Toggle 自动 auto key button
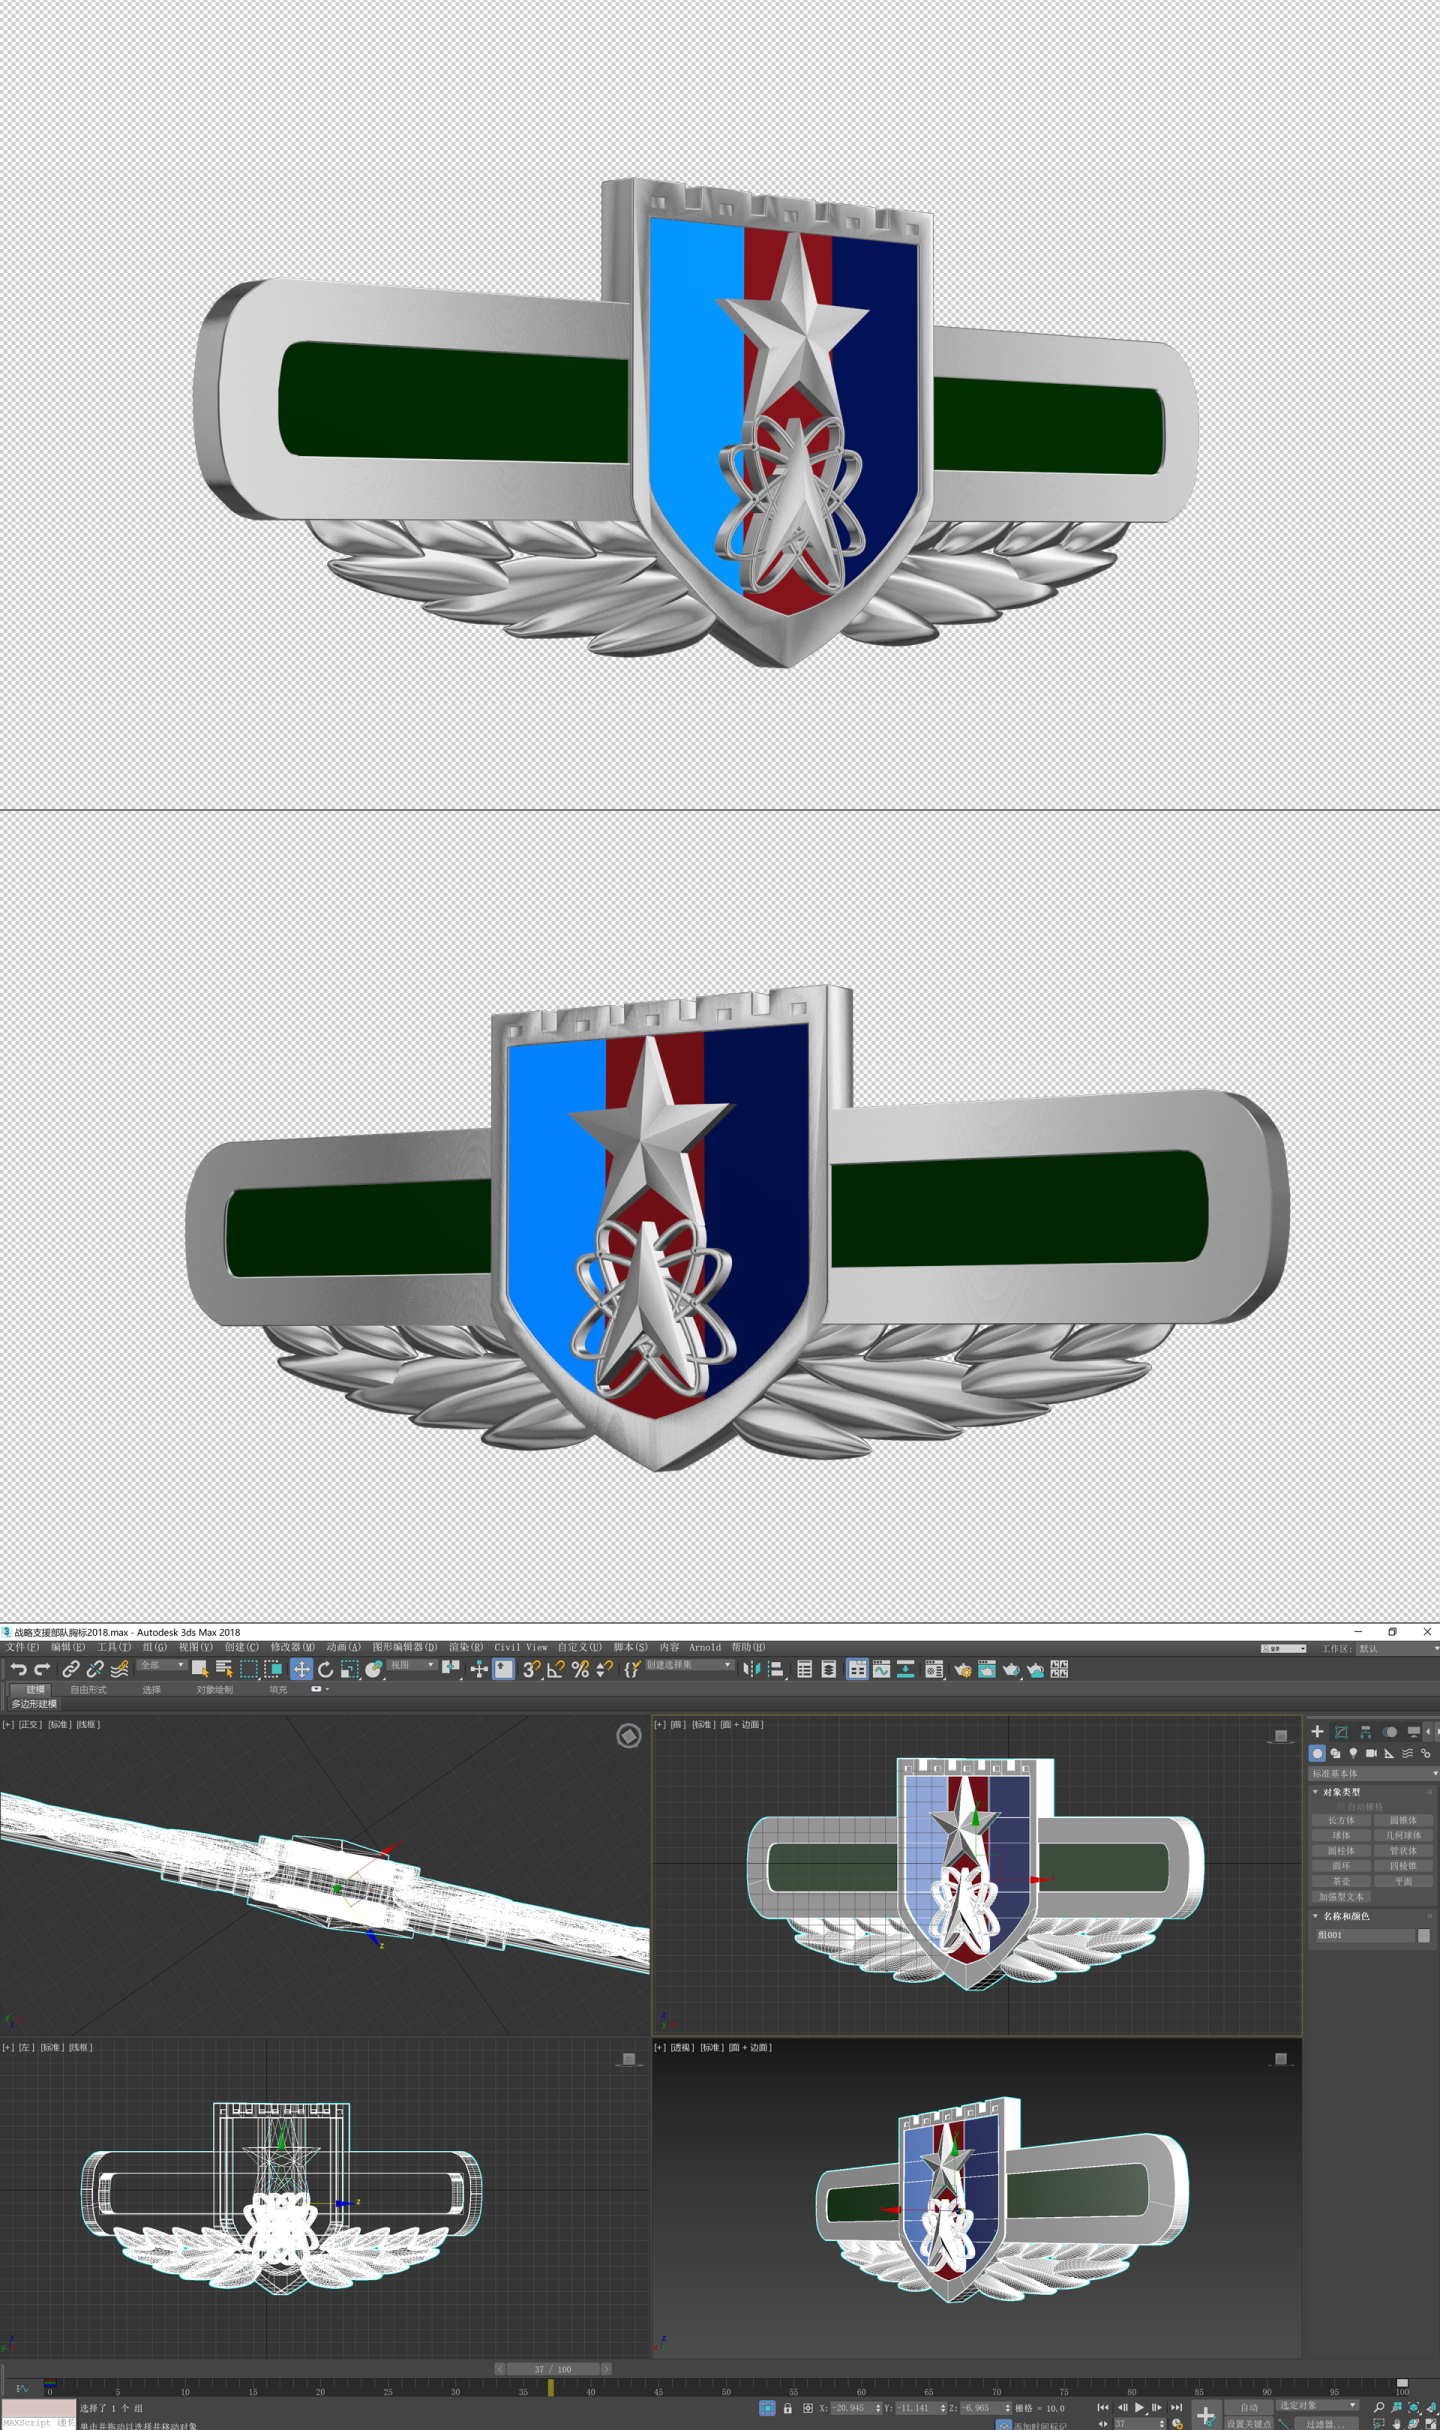Viewport: 1440px width, 2430px height. [1249, 2407]
